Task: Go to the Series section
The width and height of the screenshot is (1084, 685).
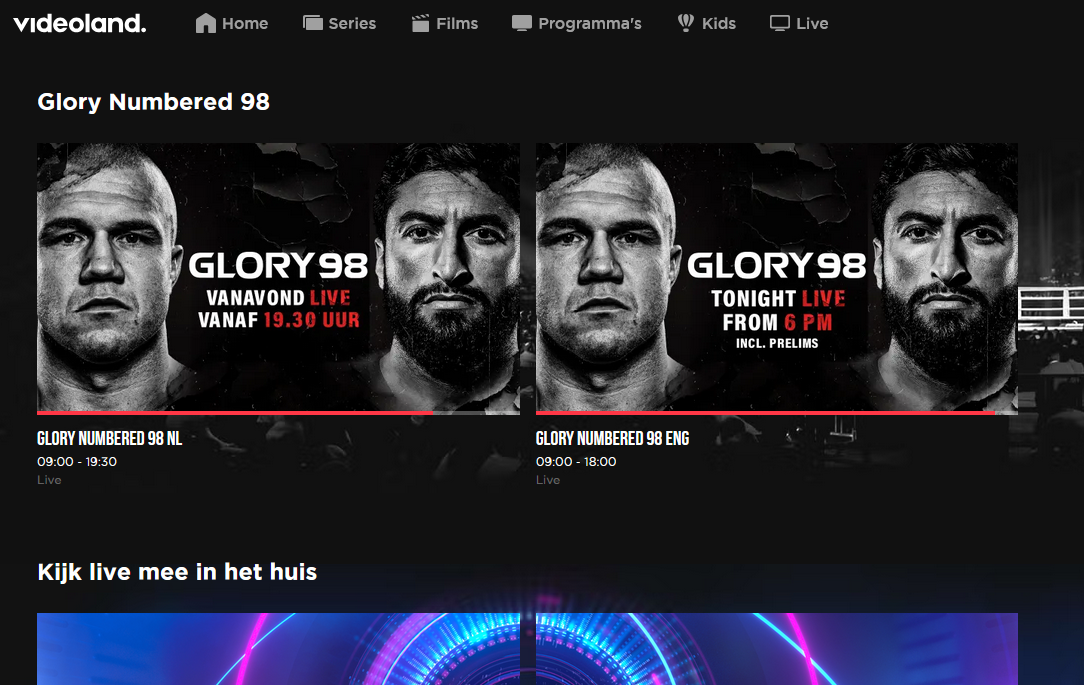Action: pyautogui.click(x=352, y=24)
